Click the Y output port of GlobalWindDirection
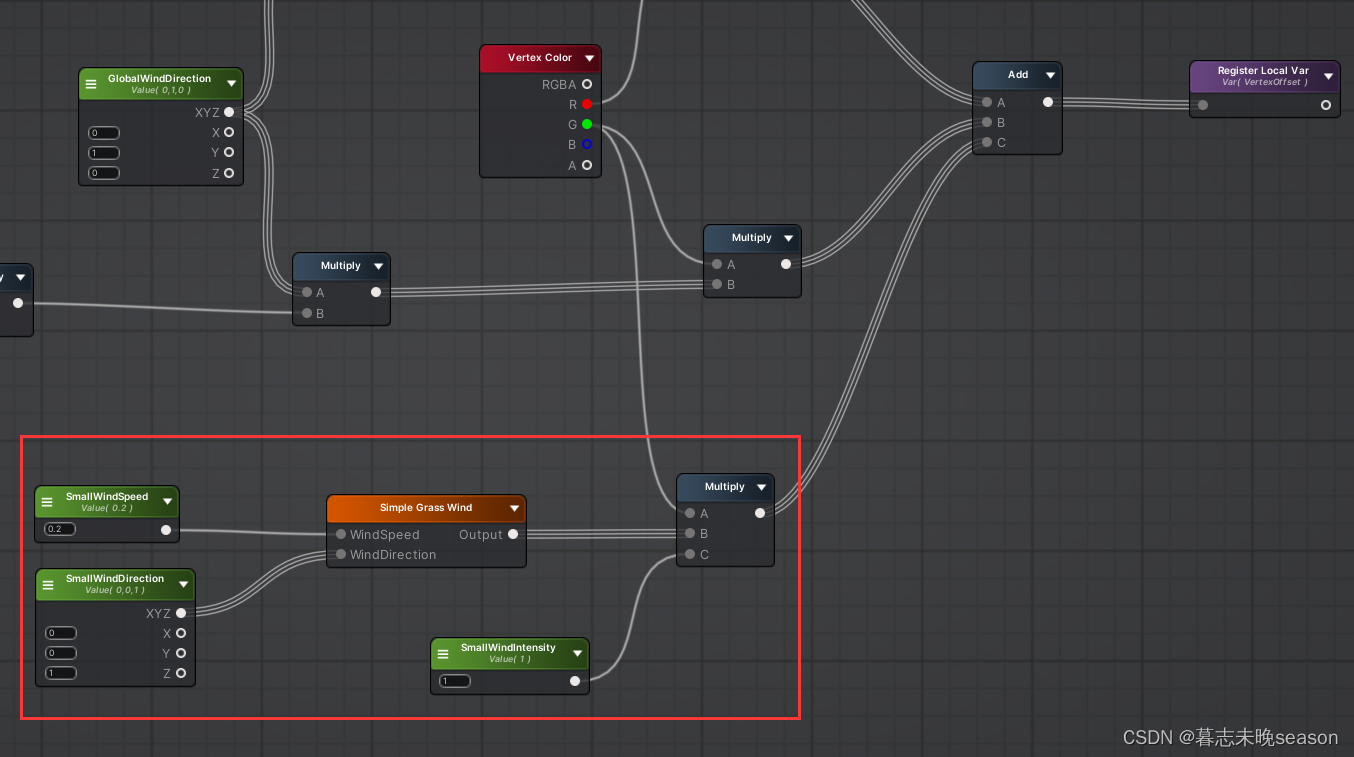This screenshot has height=757, width=1354. tap(229, 152)
